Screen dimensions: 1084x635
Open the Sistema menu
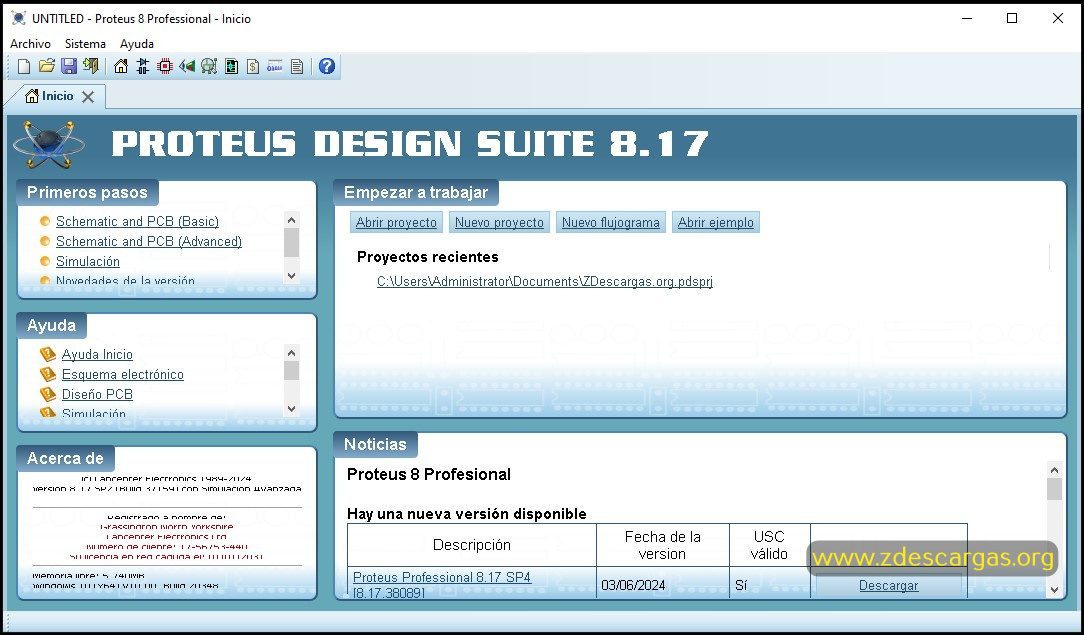85,44
